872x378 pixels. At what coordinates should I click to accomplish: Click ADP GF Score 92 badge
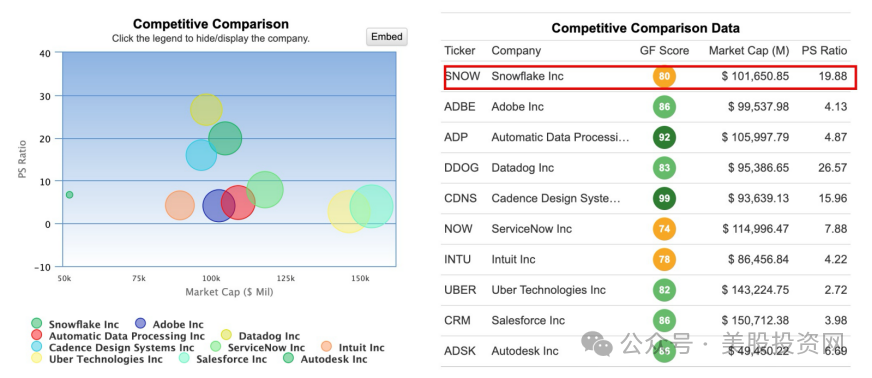(664, 137)
